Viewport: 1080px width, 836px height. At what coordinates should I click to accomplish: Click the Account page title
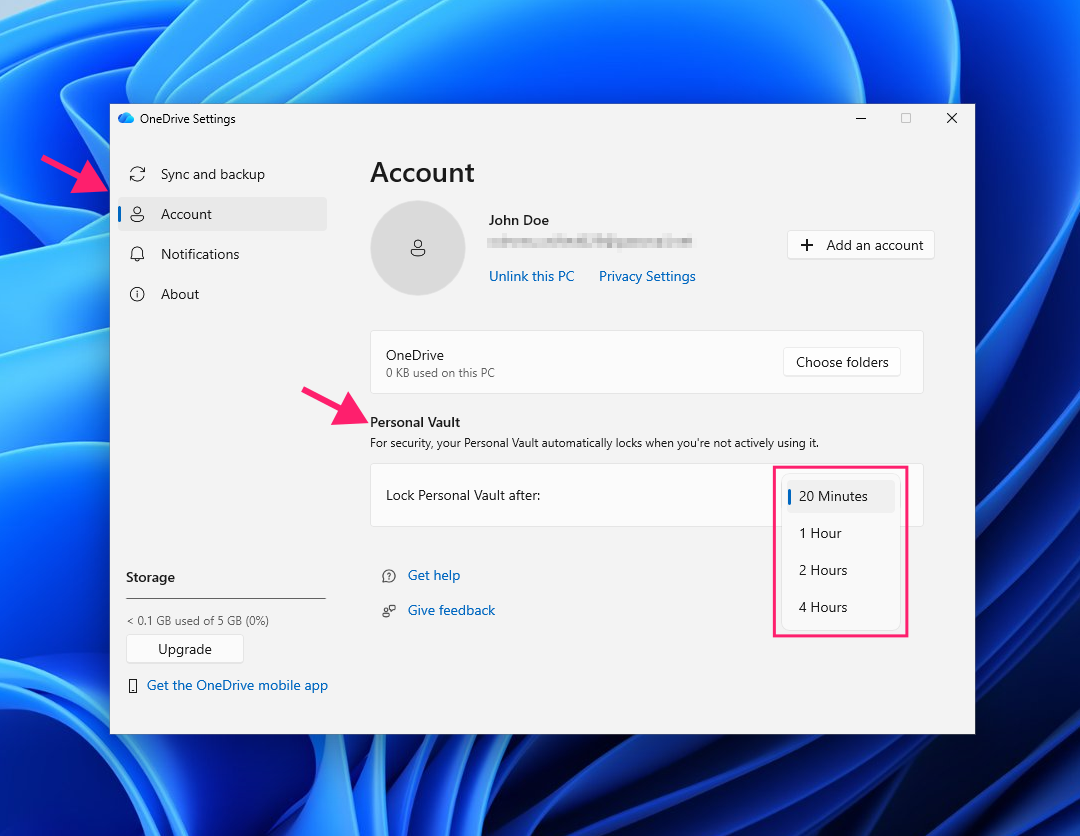[x=422, y=172]
